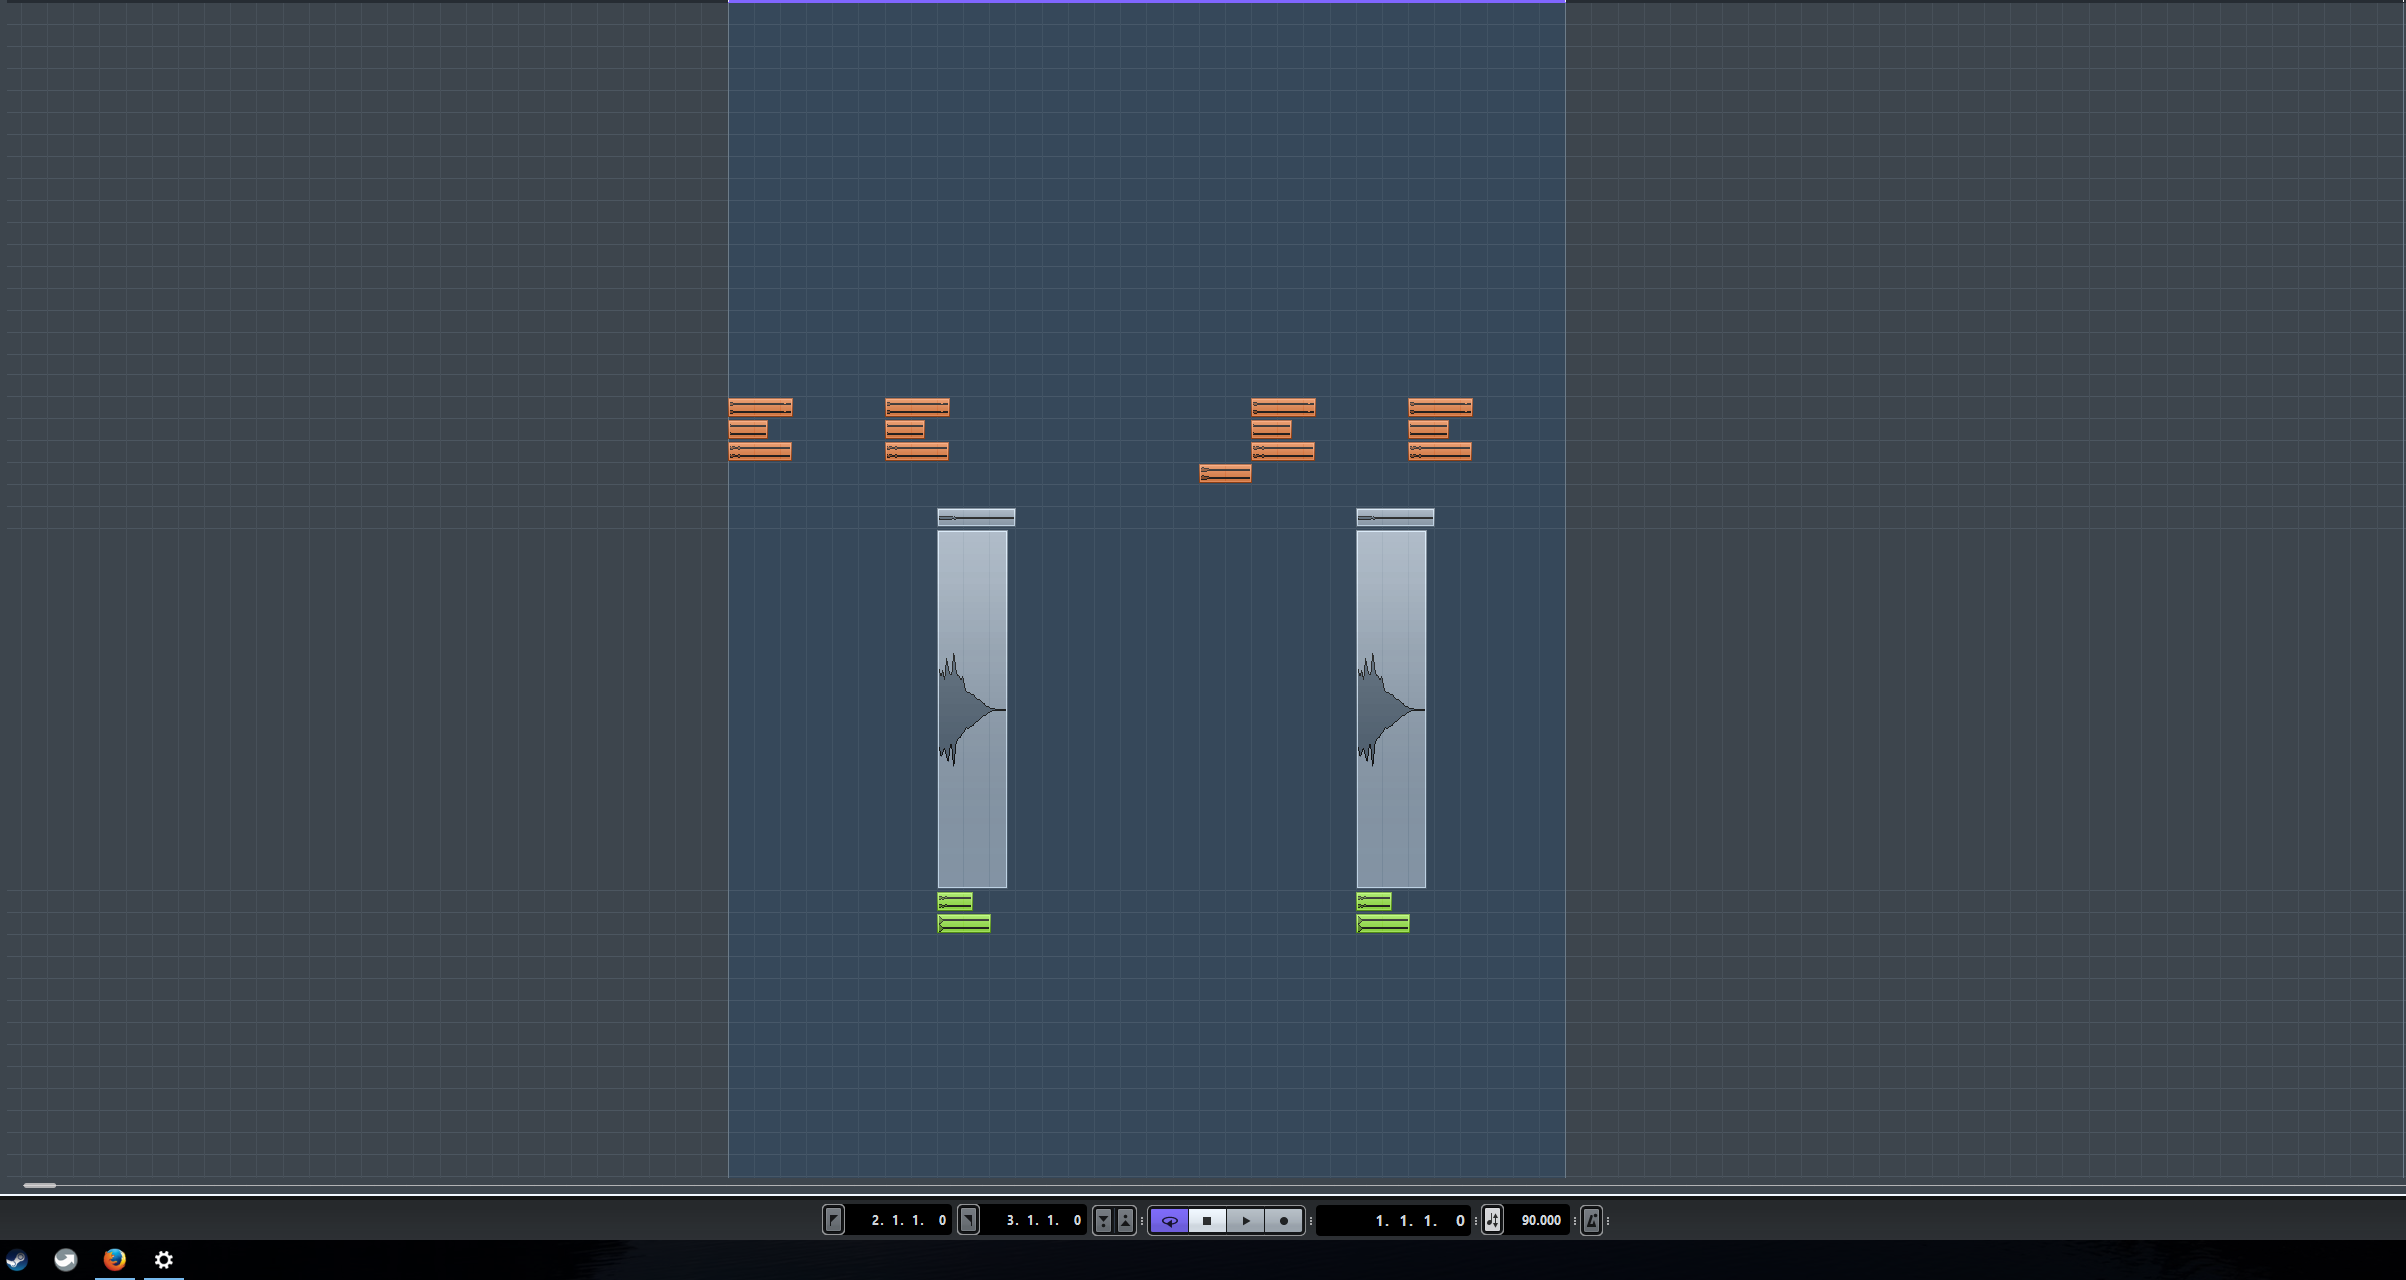The width and height of the screenshot is (2406, 1280).
Task: Select the first gray audio waveform clip
Action: tap(972, 708)
